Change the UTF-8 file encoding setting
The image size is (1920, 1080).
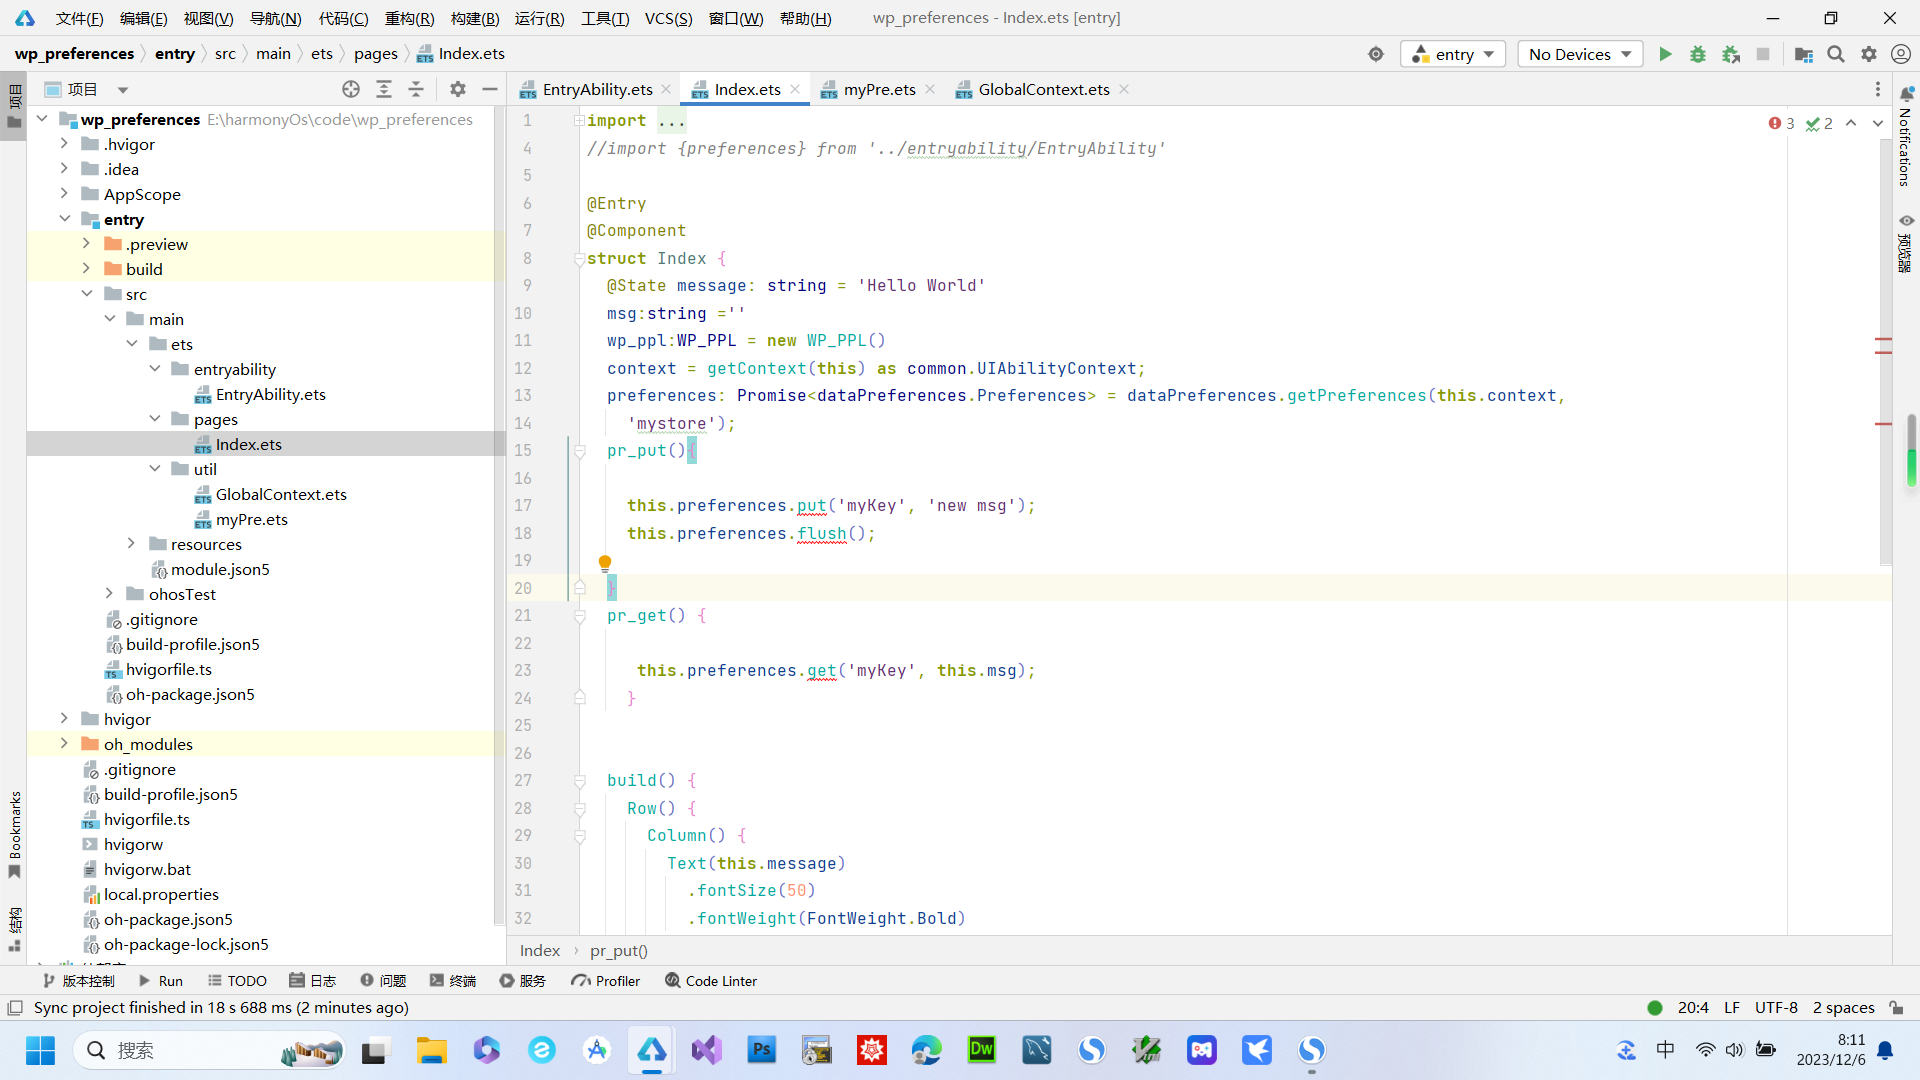click(1776, 1007)
